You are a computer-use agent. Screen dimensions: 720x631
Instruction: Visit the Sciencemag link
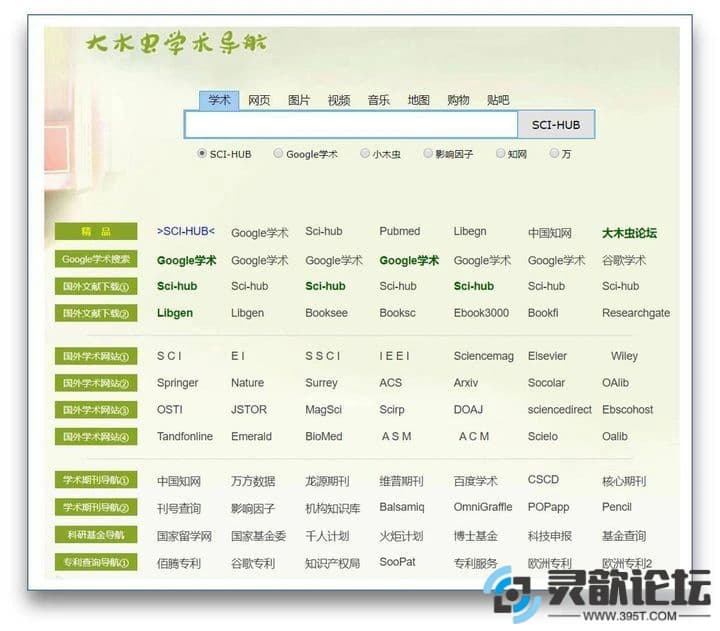[484, 356]
